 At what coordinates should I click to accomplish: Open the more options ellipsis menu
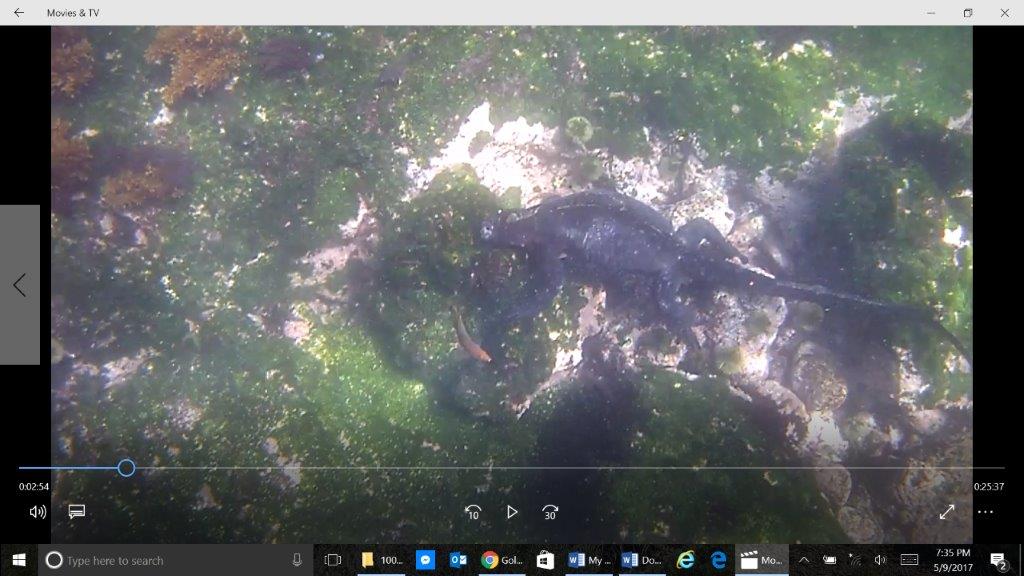click(985, 512)
